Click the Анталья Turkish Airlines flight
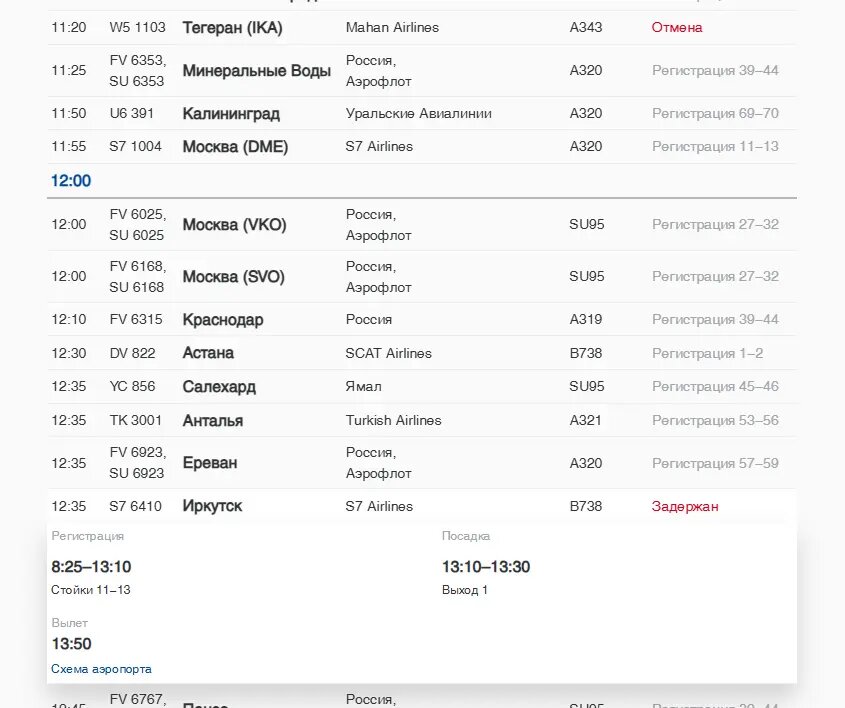Screen dimensions: 845x708 click(422, 420)
